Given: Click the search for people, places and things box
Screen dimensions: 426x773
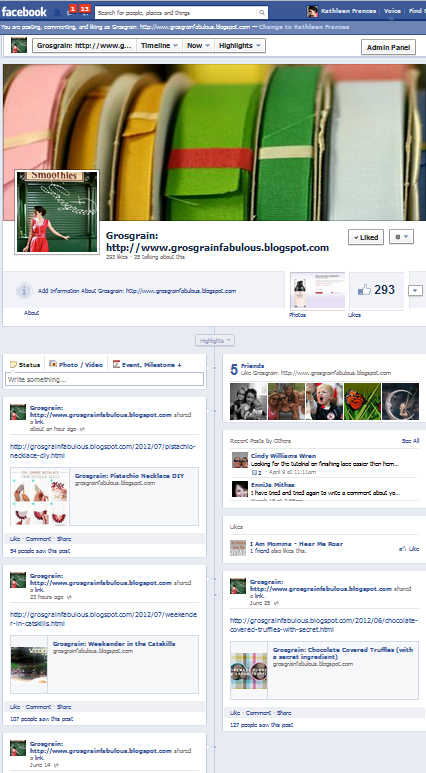Looking at the screenshot, I should [177, 12].
